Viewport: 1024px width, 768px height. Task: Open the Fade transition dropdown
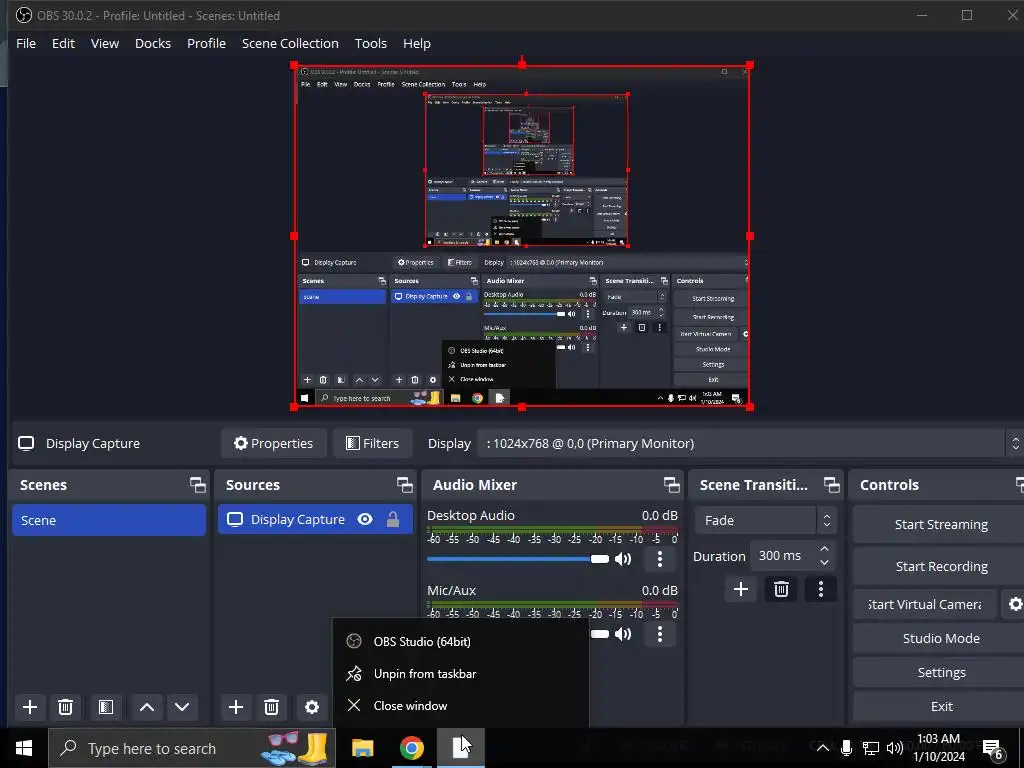(x=765, y=520)
